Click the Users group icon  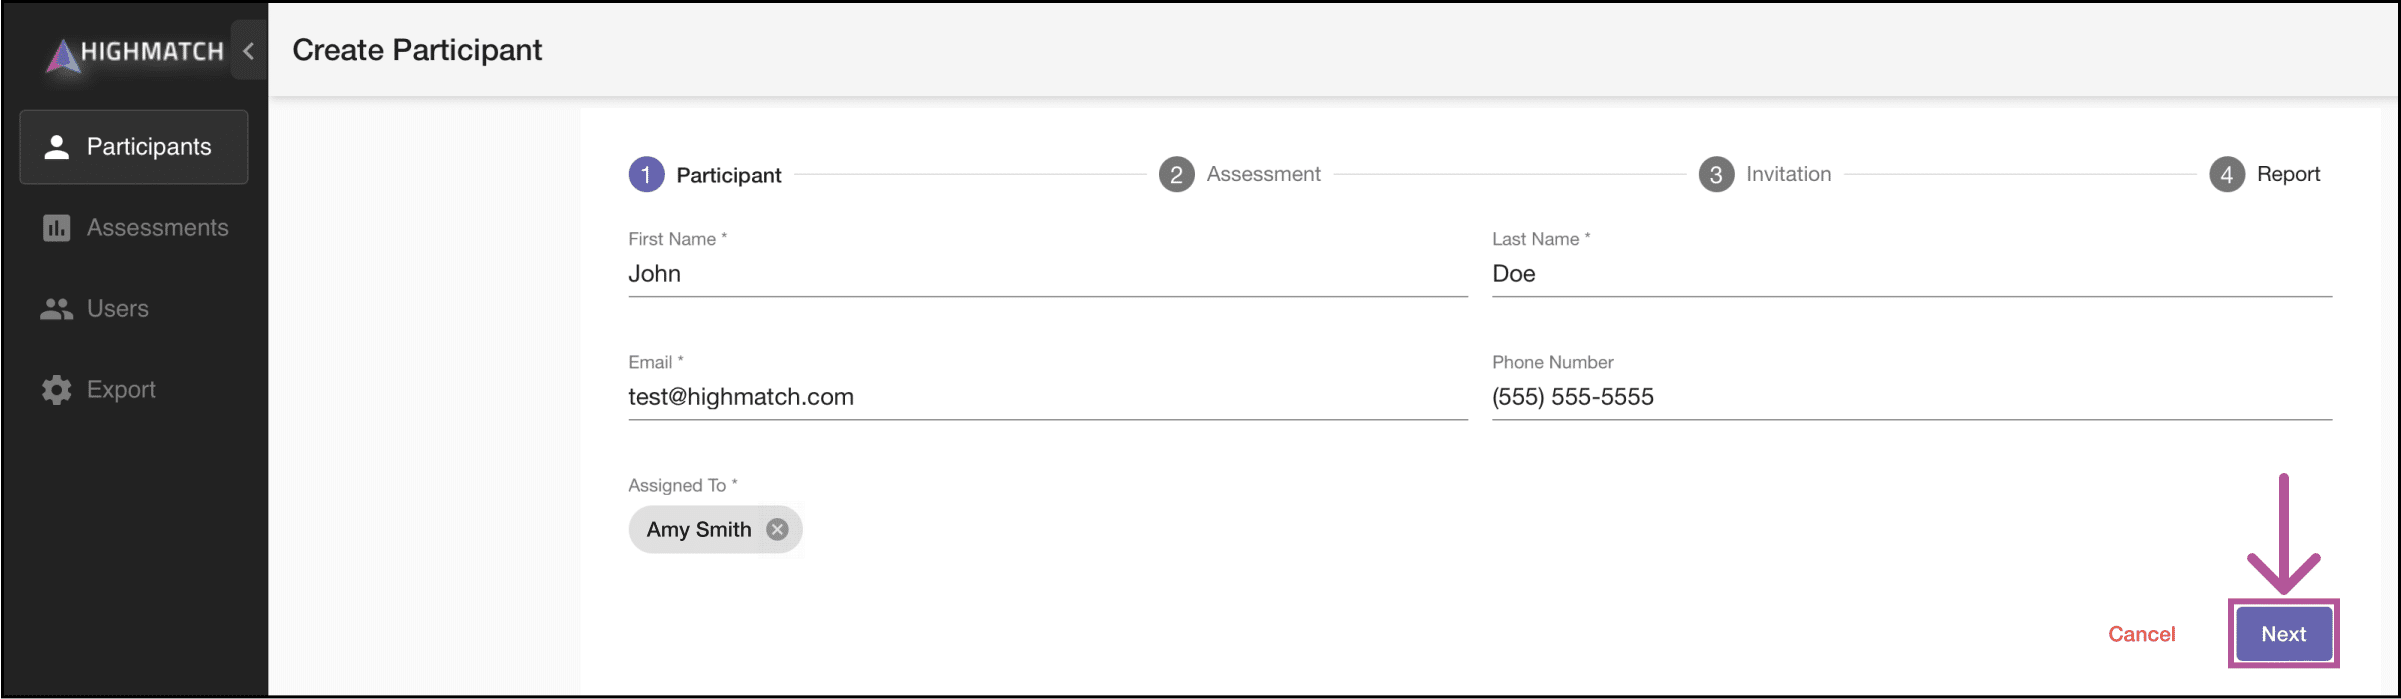click(x=57, y=309)
